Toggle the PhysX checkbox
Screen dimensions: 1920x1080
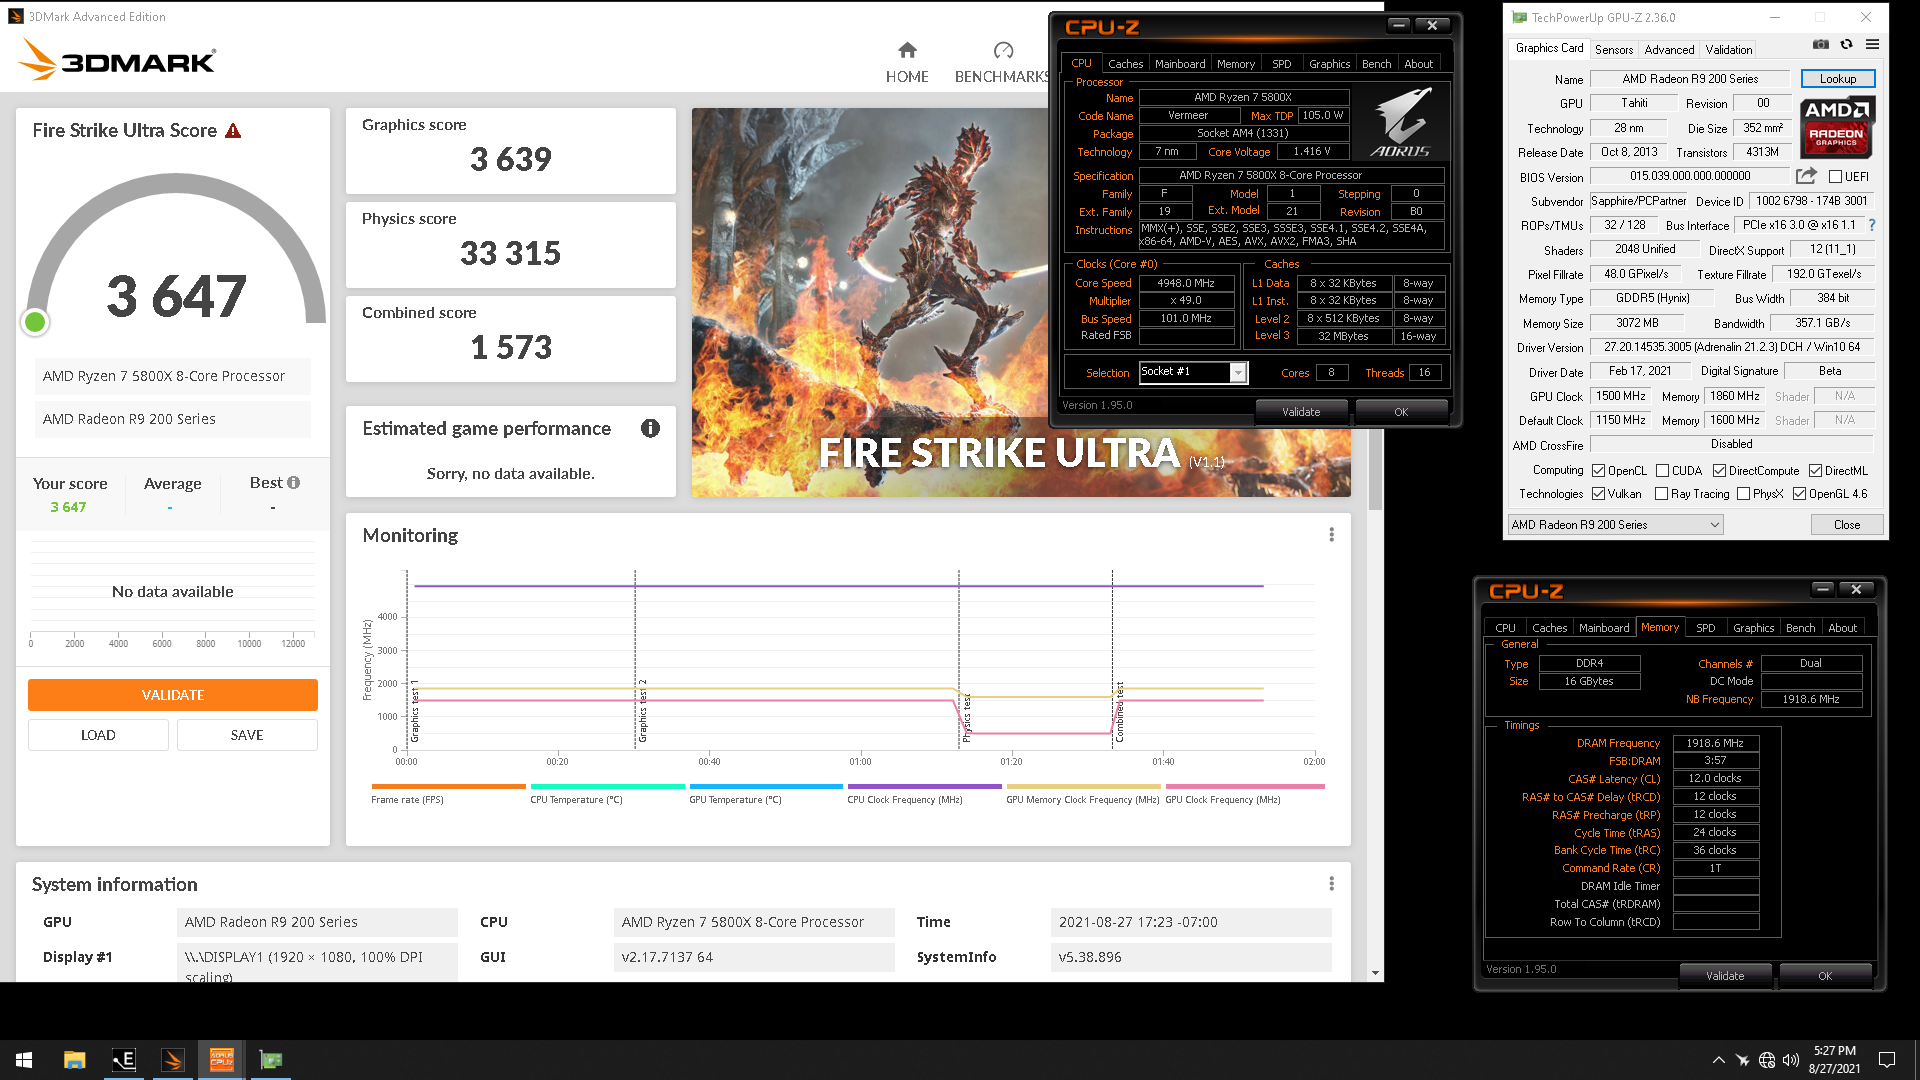[x=1743, y=494]
